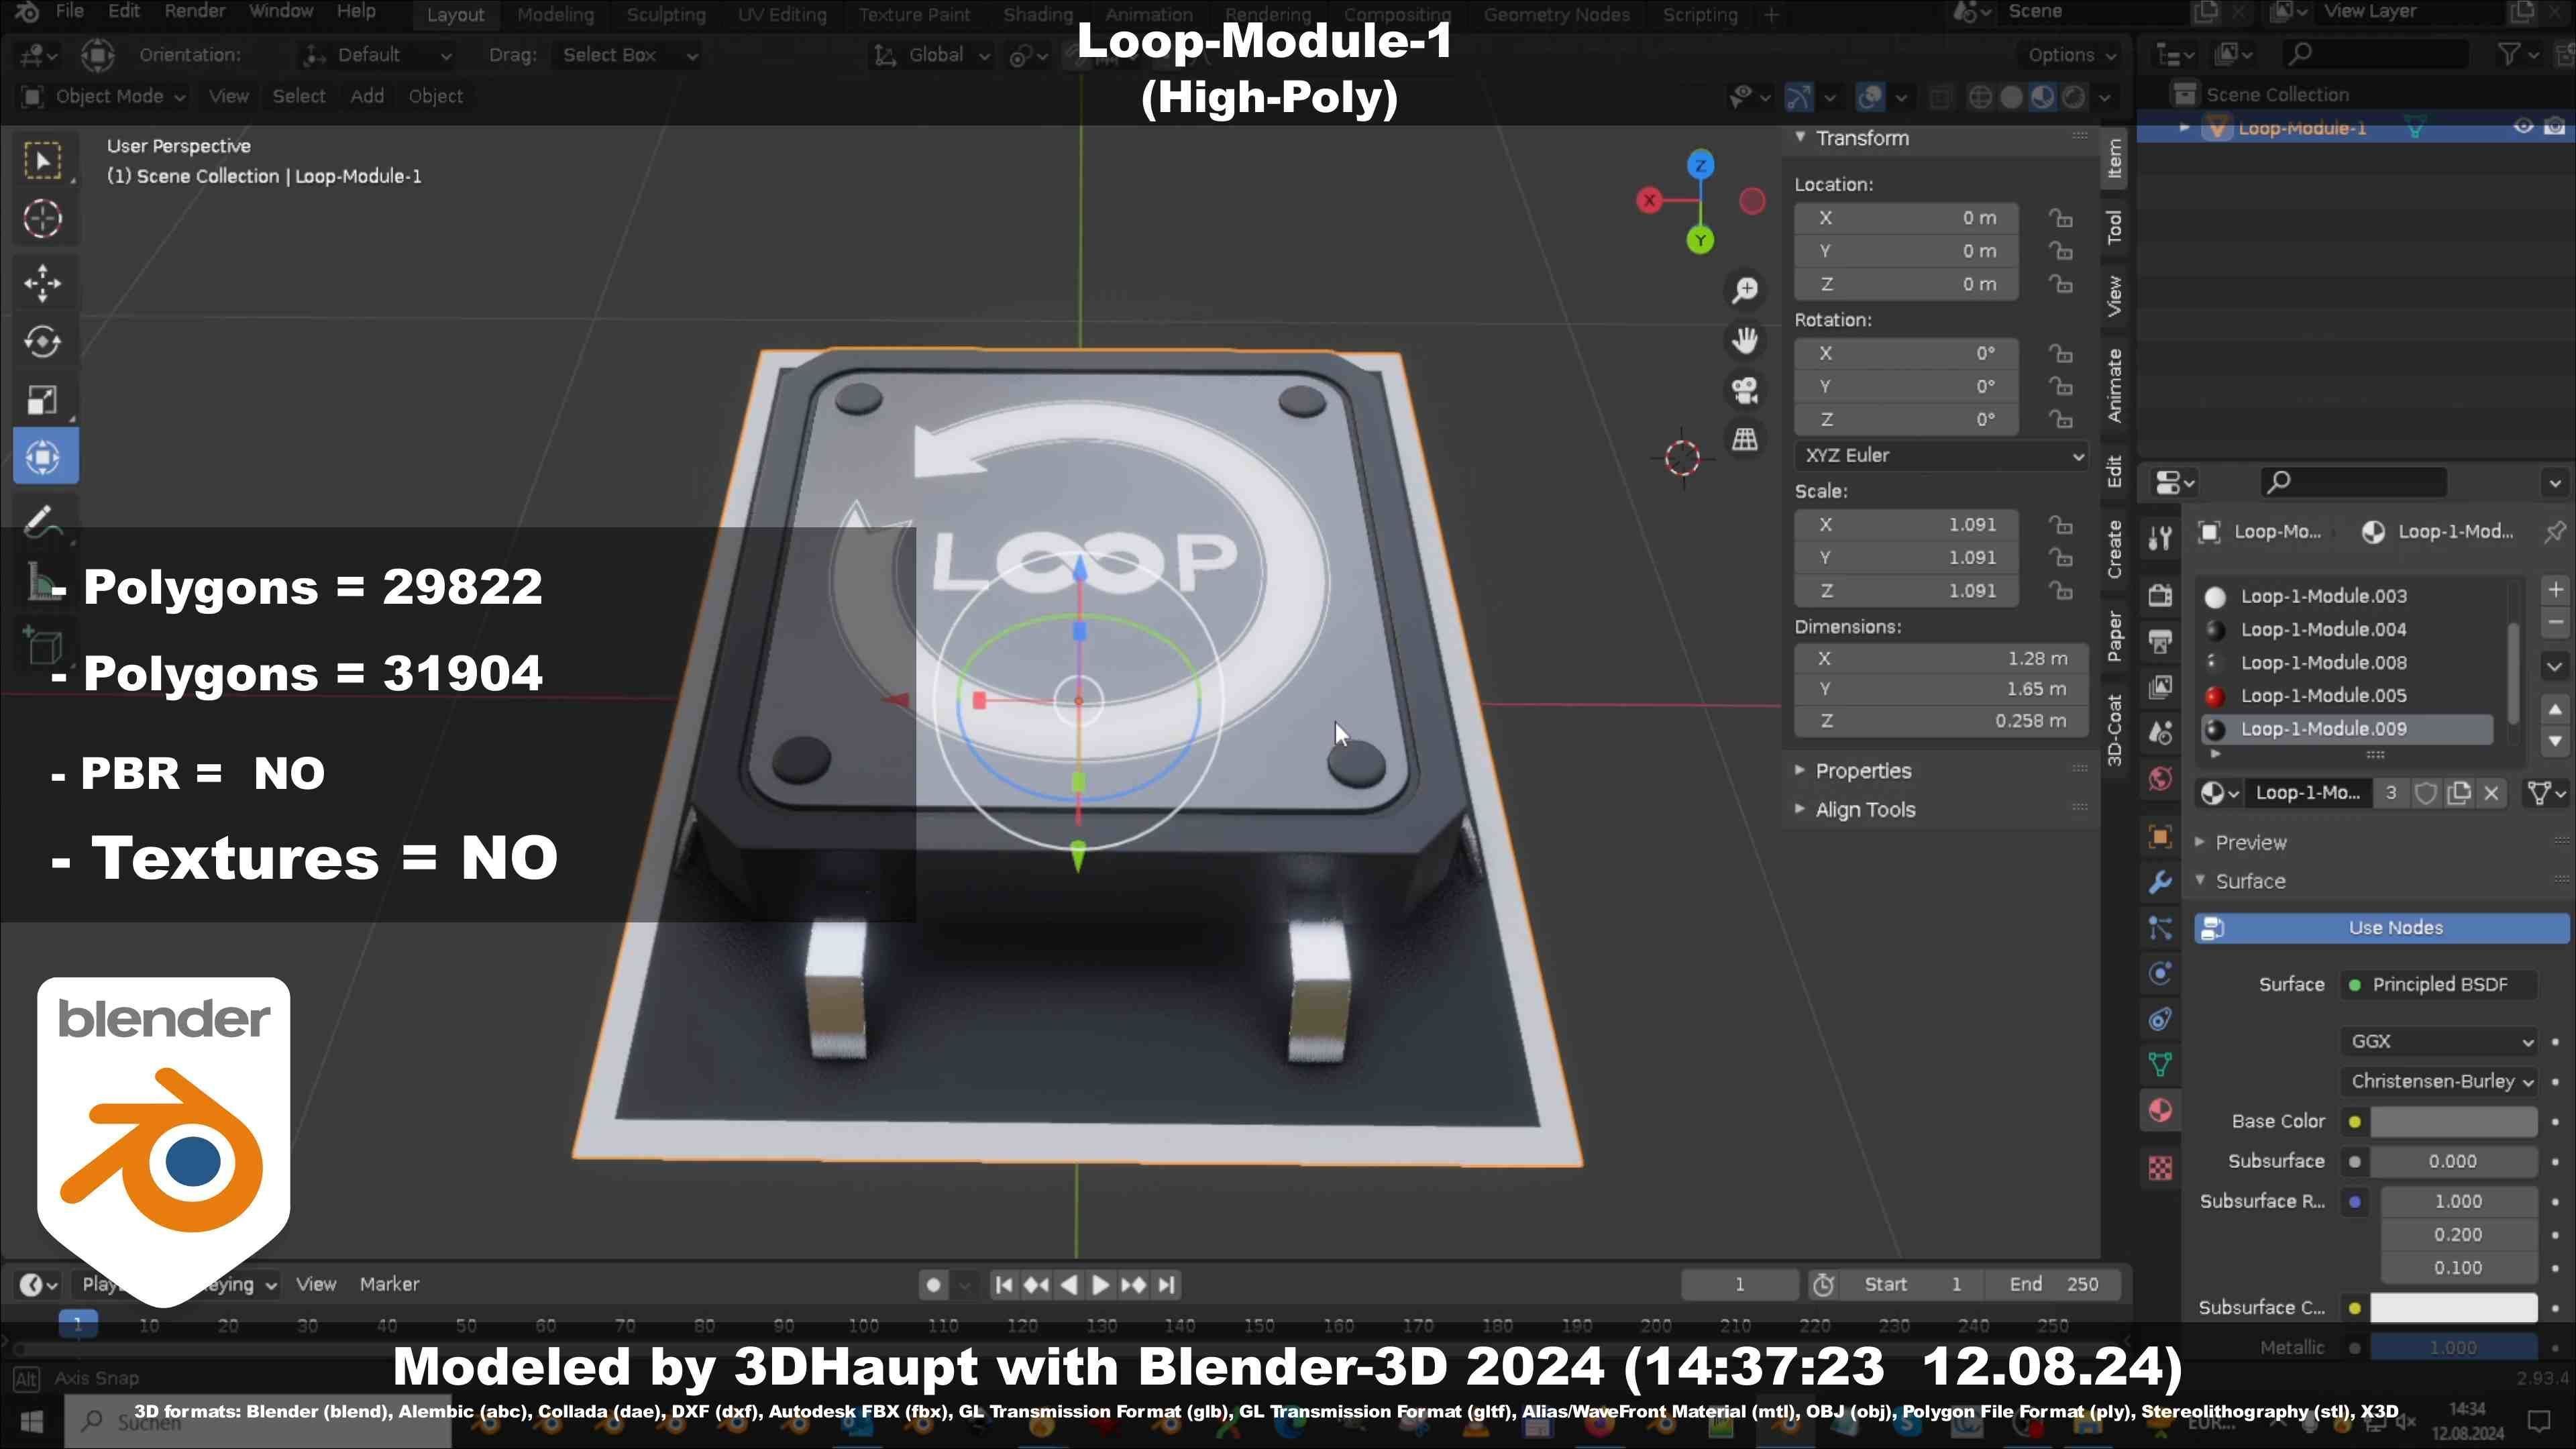Select Loop-1-Module.005 material slot
Viewport: 2576px width, 1449px height.
tap(2346, 696)
